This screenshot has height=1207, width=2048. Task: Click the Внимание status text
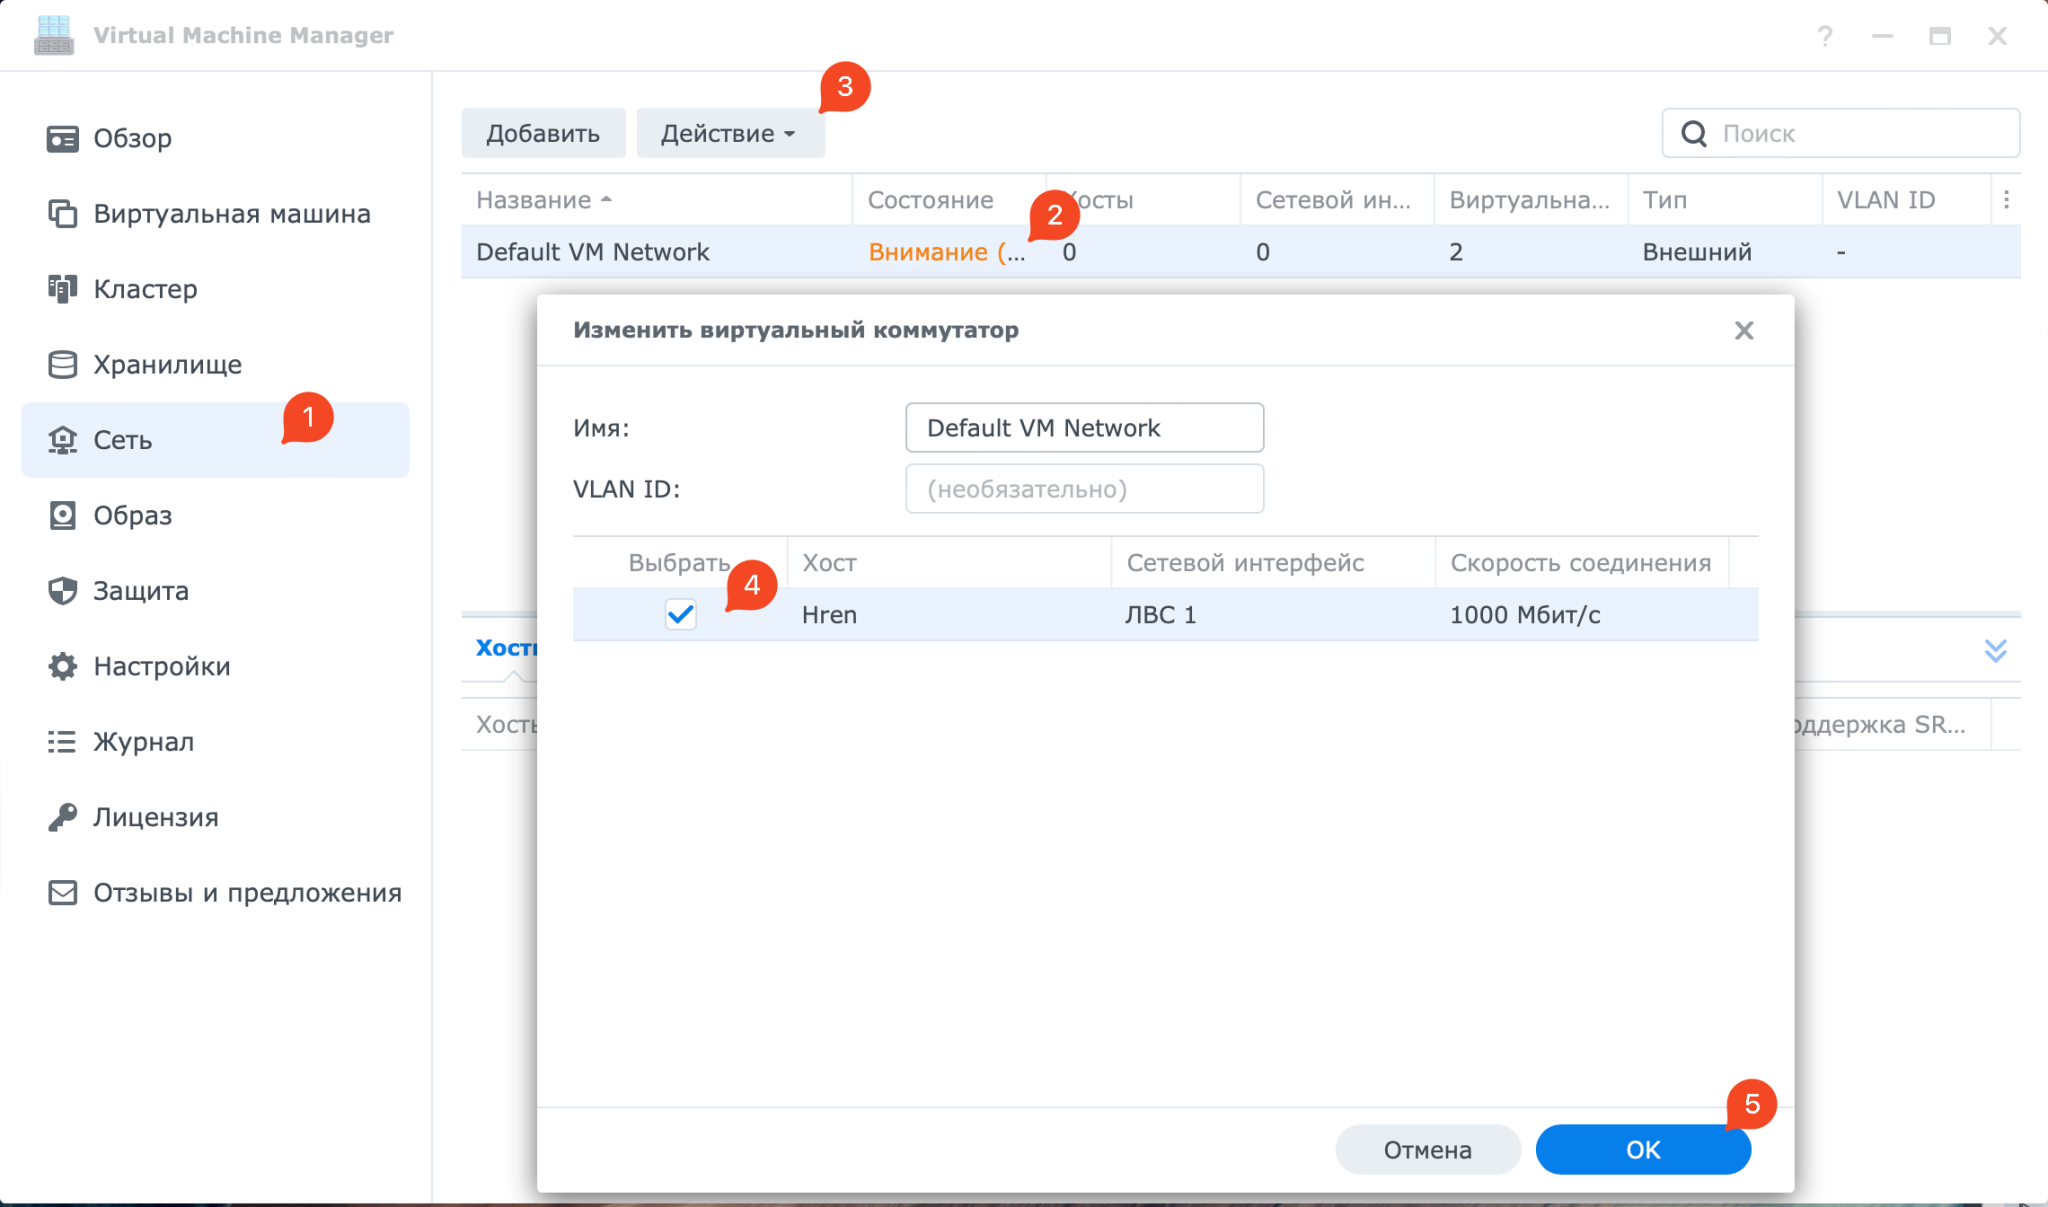[x=946, y=252]
